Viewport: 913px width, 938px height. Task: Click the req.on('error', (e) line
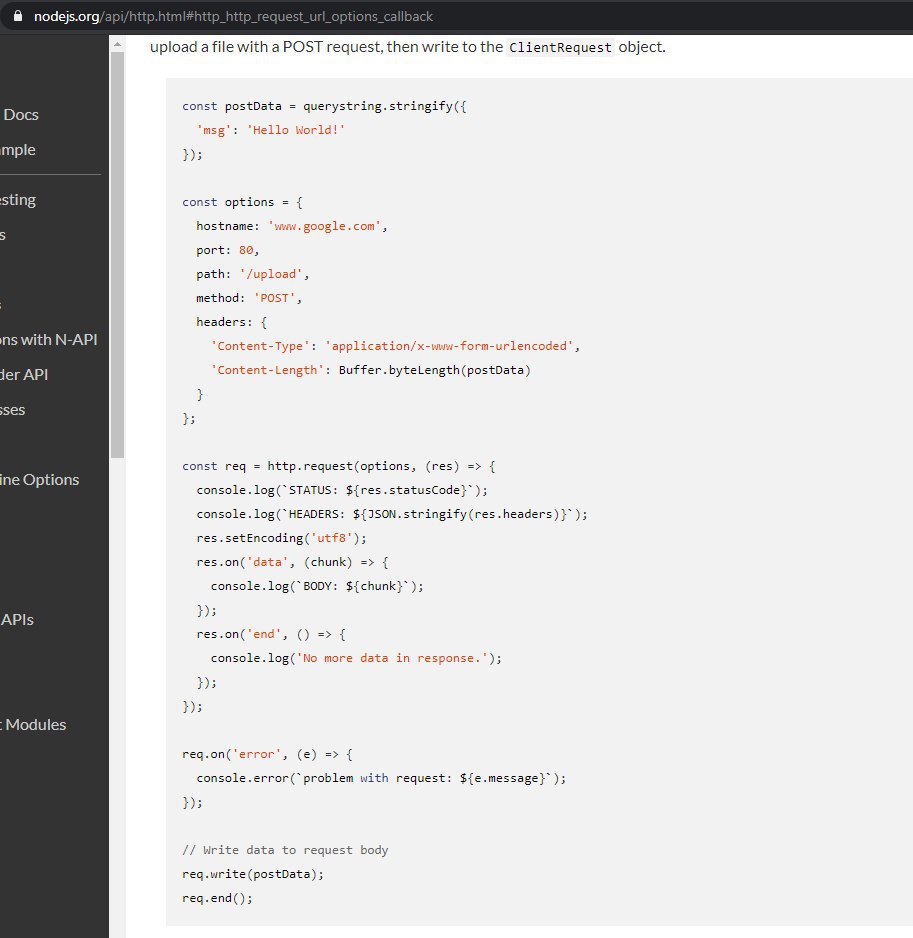pos(267,754)
